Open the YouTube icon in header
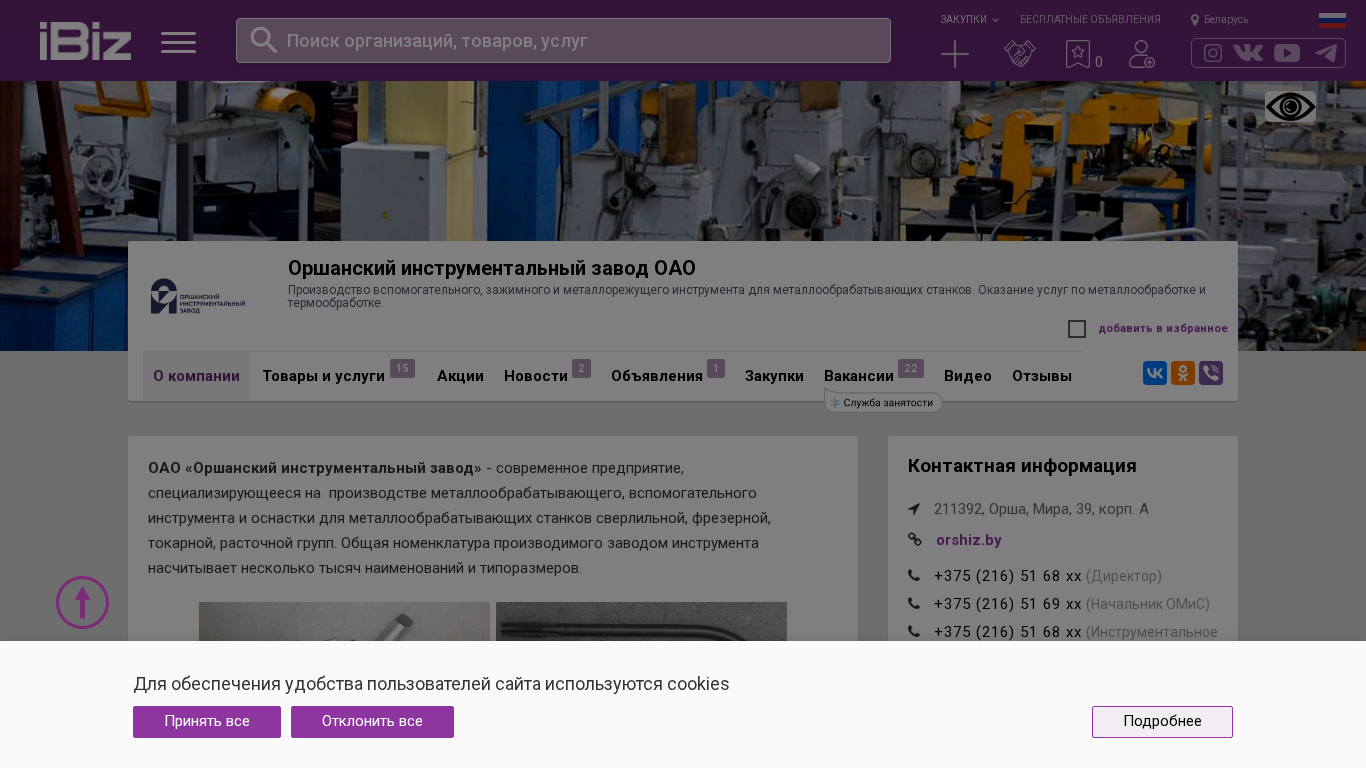The image size is (1366, 768). tap(1287, 53)
